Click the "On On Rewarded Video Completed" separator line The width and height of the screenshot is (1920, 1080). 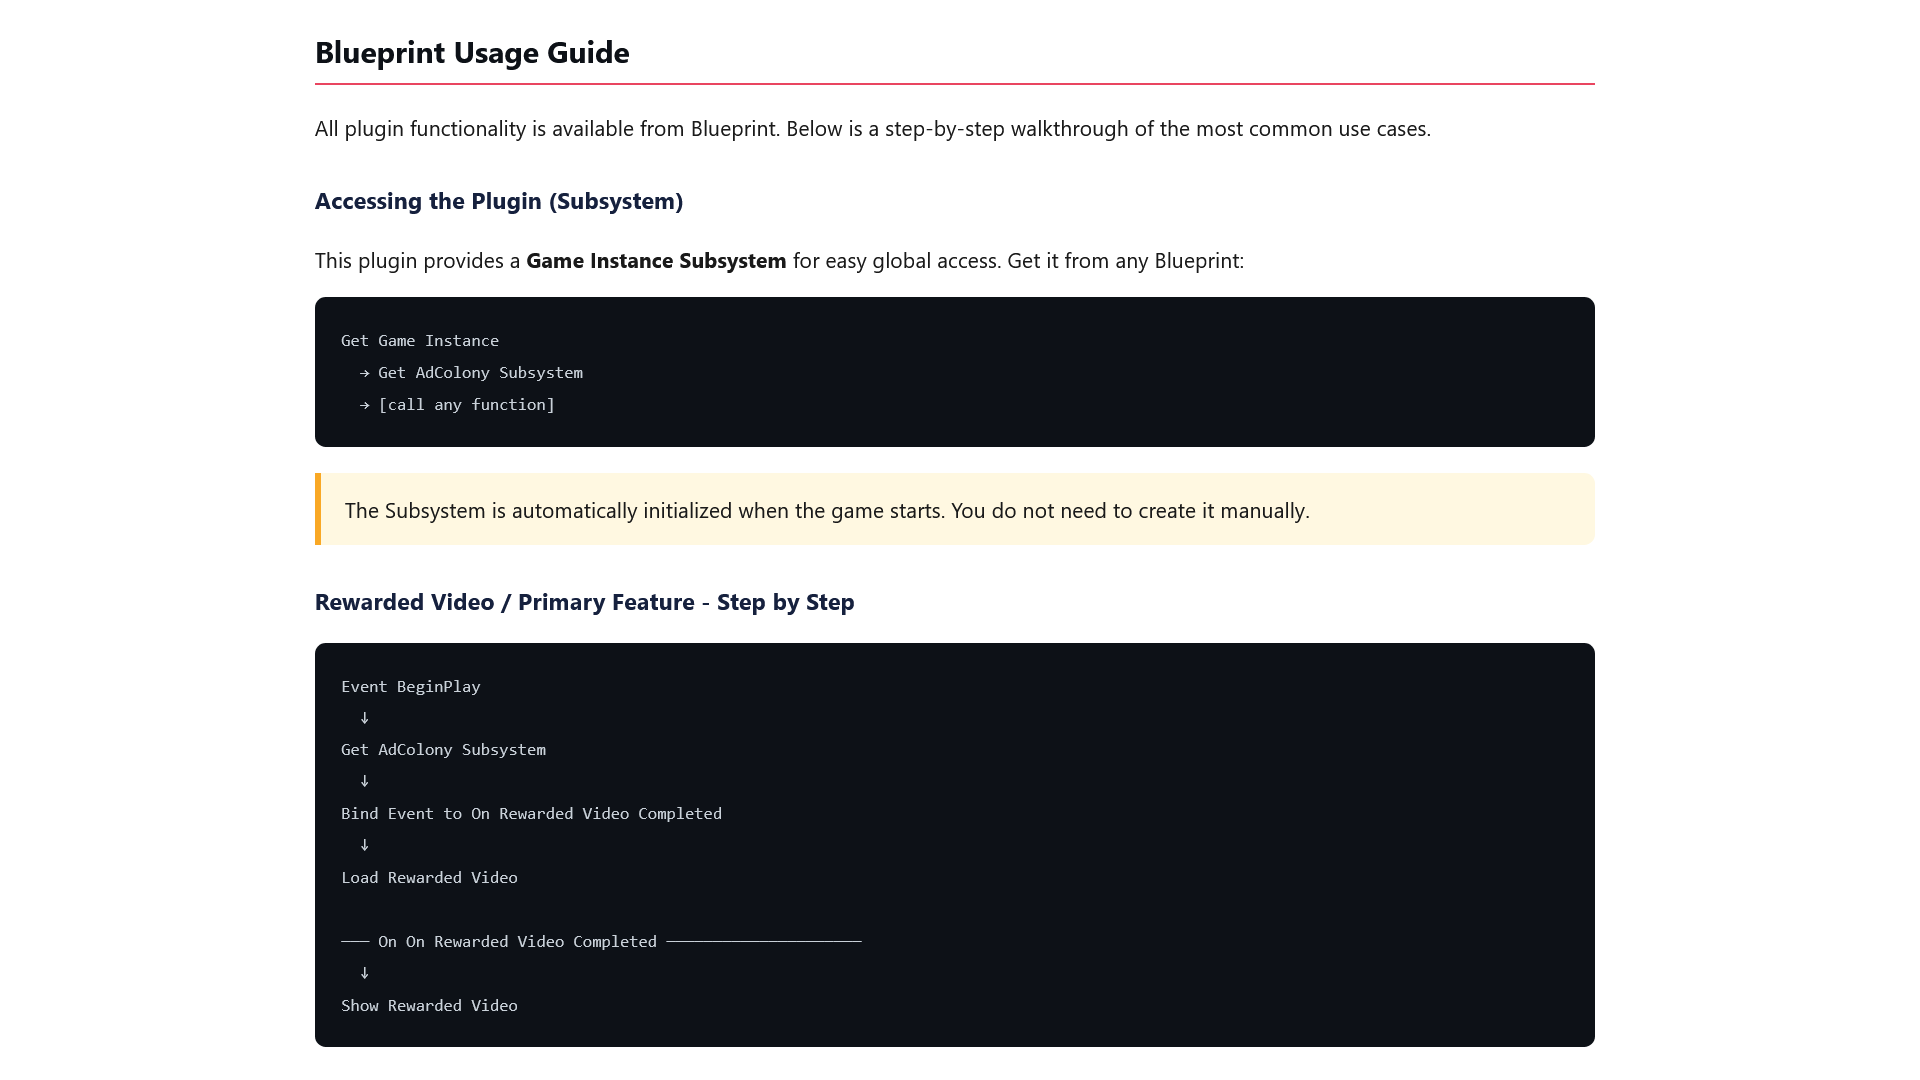click(601, 942)
